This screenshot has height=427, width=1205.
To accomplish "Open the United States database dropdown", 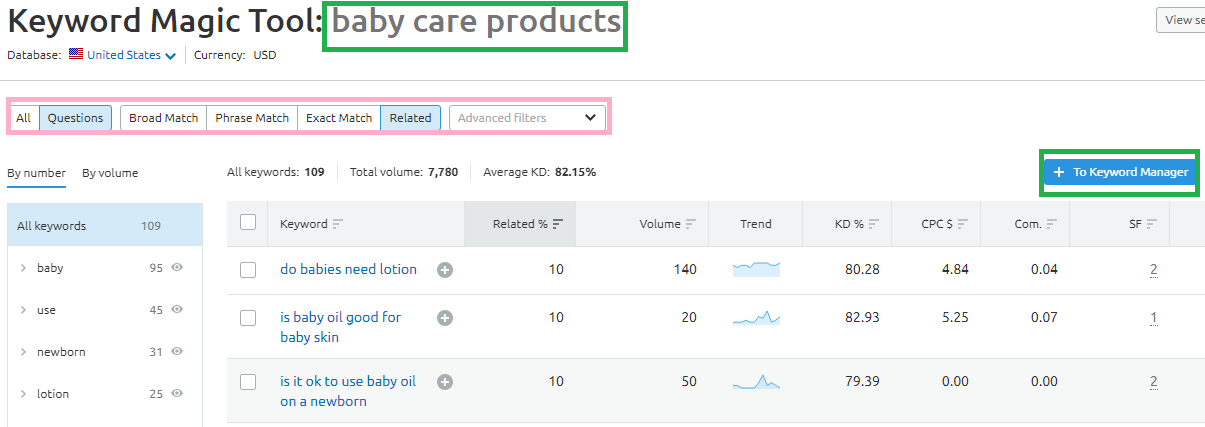I will (x=123, y=55).
